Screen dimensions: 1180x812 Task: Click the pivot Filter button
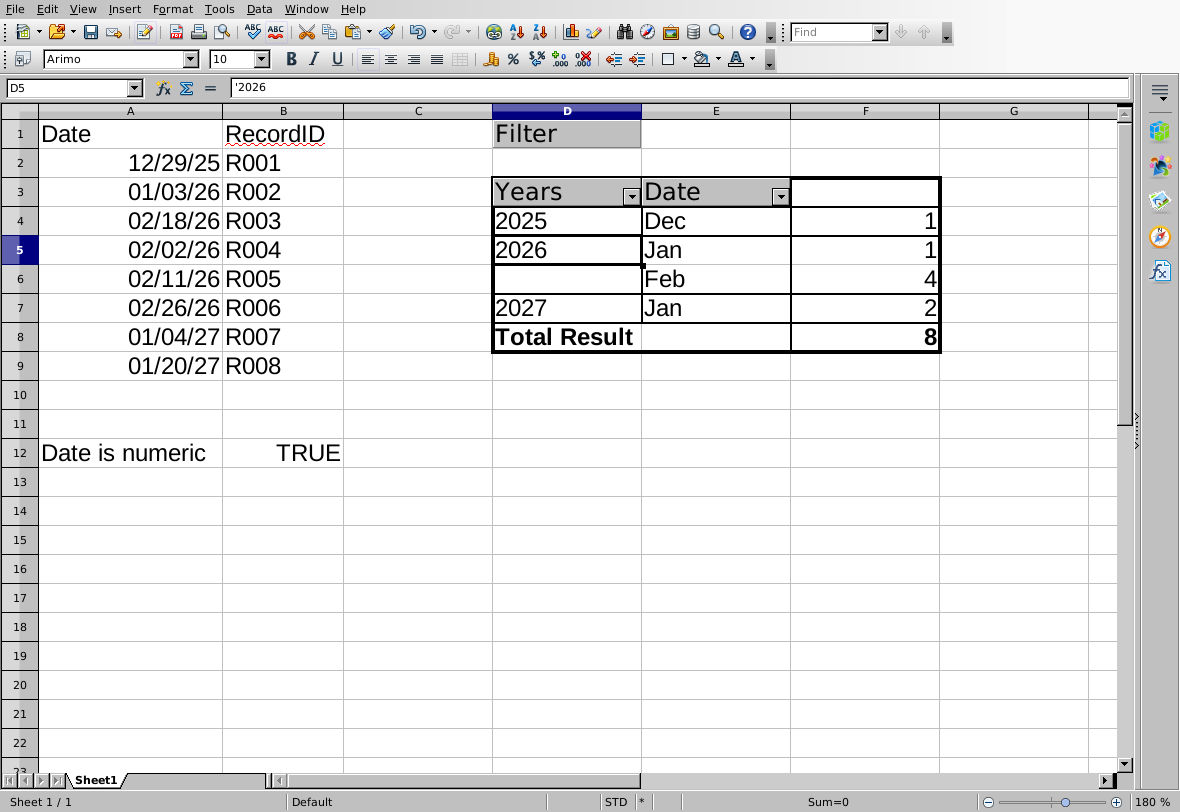pyautogui.click(x=567, y=134)
